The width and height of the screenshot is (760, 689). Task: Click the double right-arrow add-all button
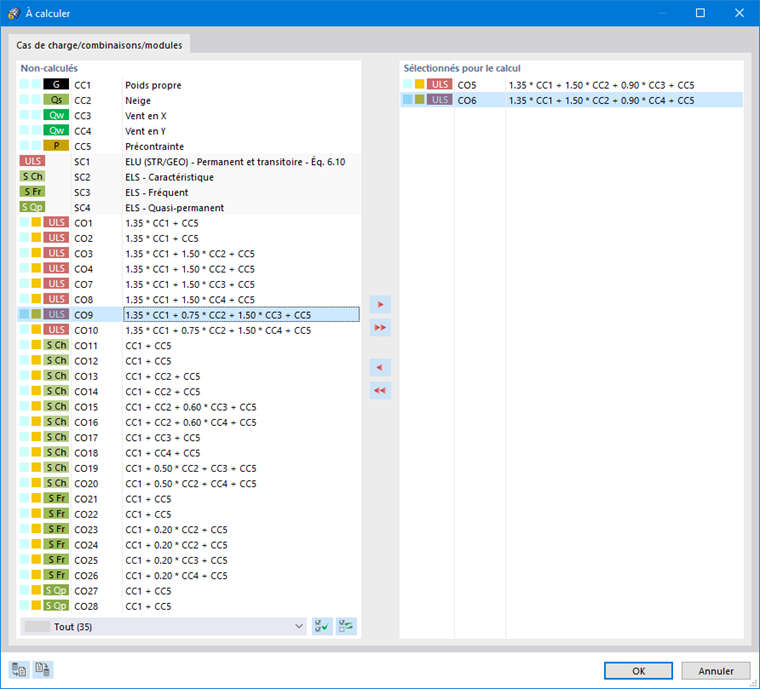[380, 328]
